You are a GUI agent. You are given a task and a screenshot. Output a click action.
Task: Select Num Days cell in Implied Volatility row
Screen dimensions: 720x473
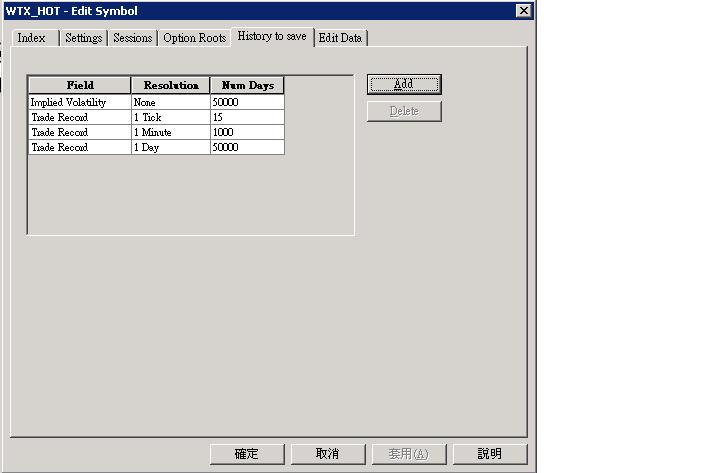click(x=248, y=102)
